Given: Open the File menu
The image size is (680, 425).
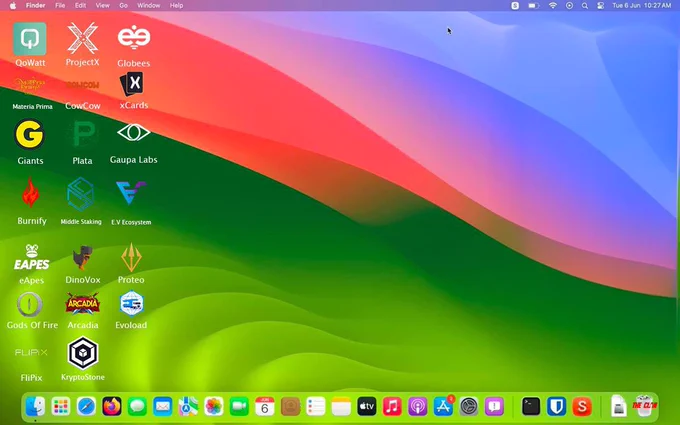Looking at the screenshot, I should click(x=60, y=5).
